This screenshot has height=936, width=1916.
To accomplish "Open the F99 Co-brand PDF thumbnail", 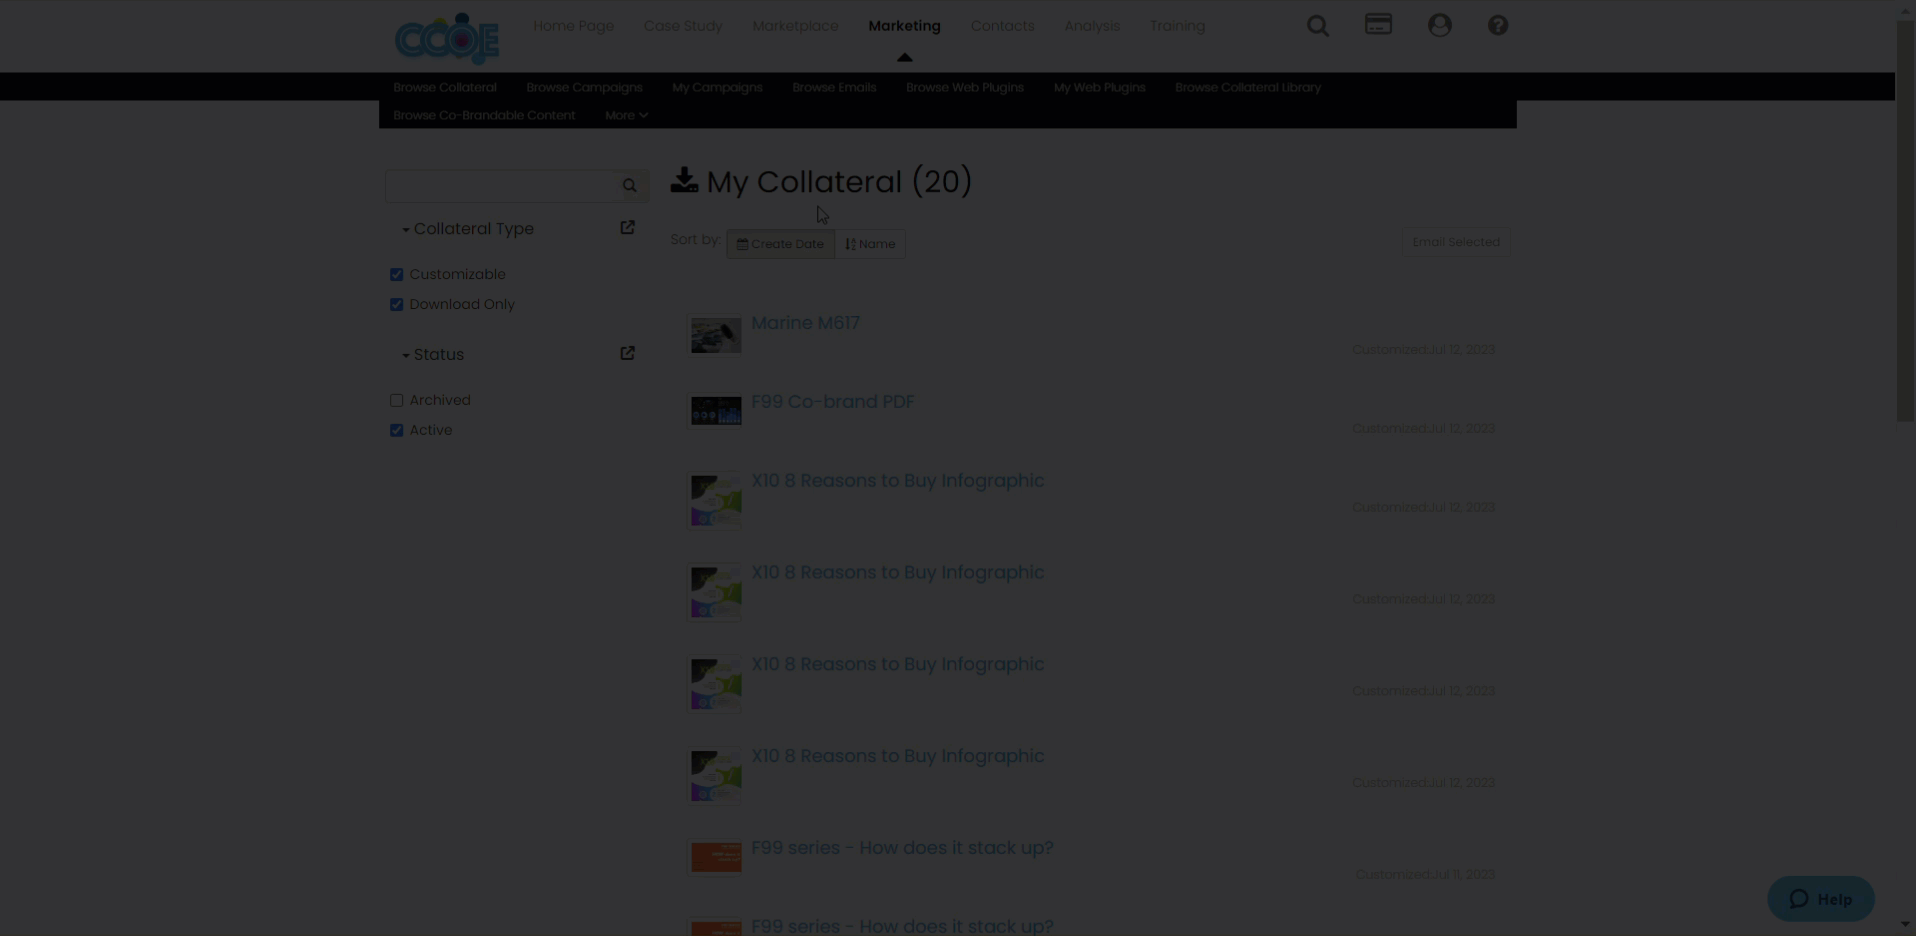I will coord(716,411).
